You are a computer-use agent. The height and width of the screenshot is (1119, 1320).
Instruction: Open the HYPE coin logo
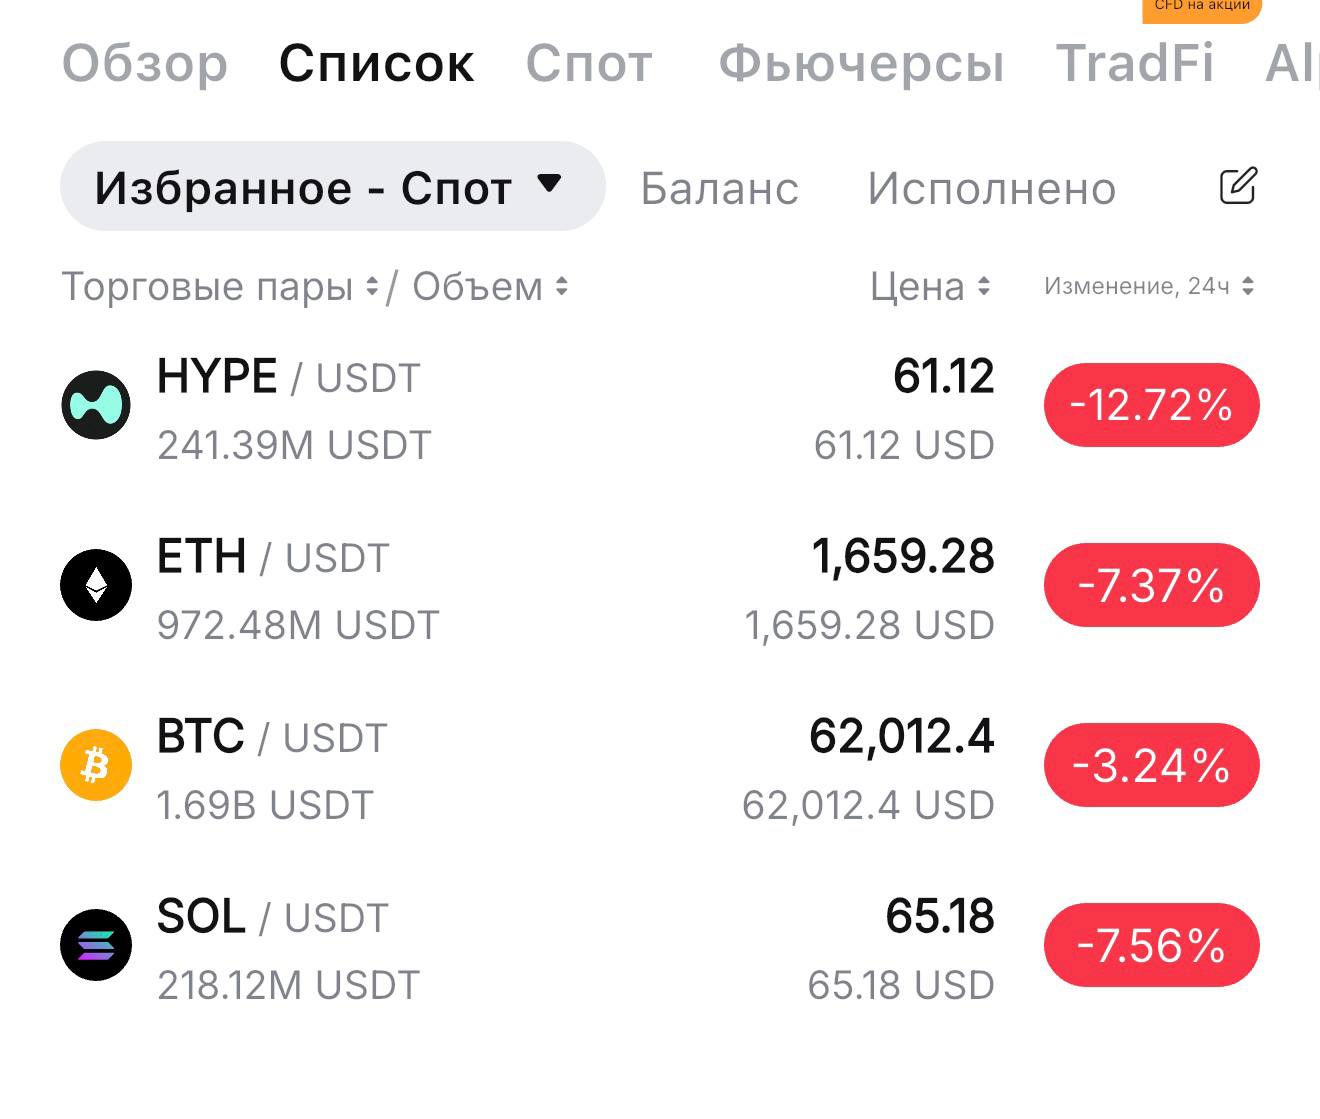[x=96, y=405]
